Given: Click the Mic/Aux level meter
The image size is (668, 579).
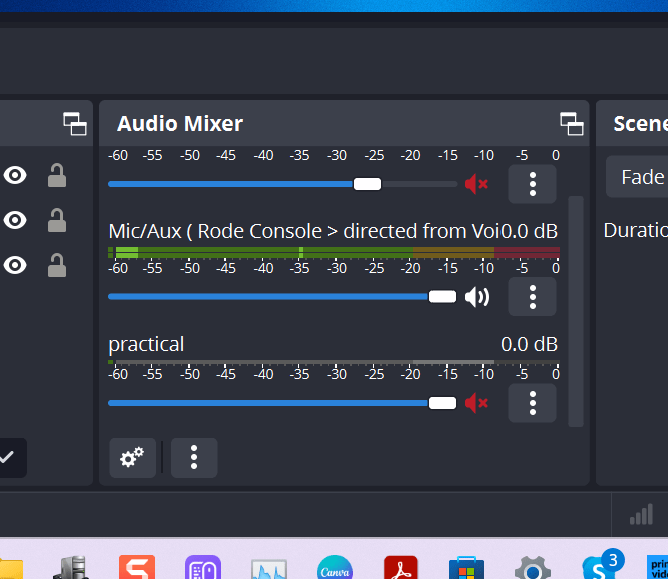Looking at the screenshot, I should click(334, 253).
